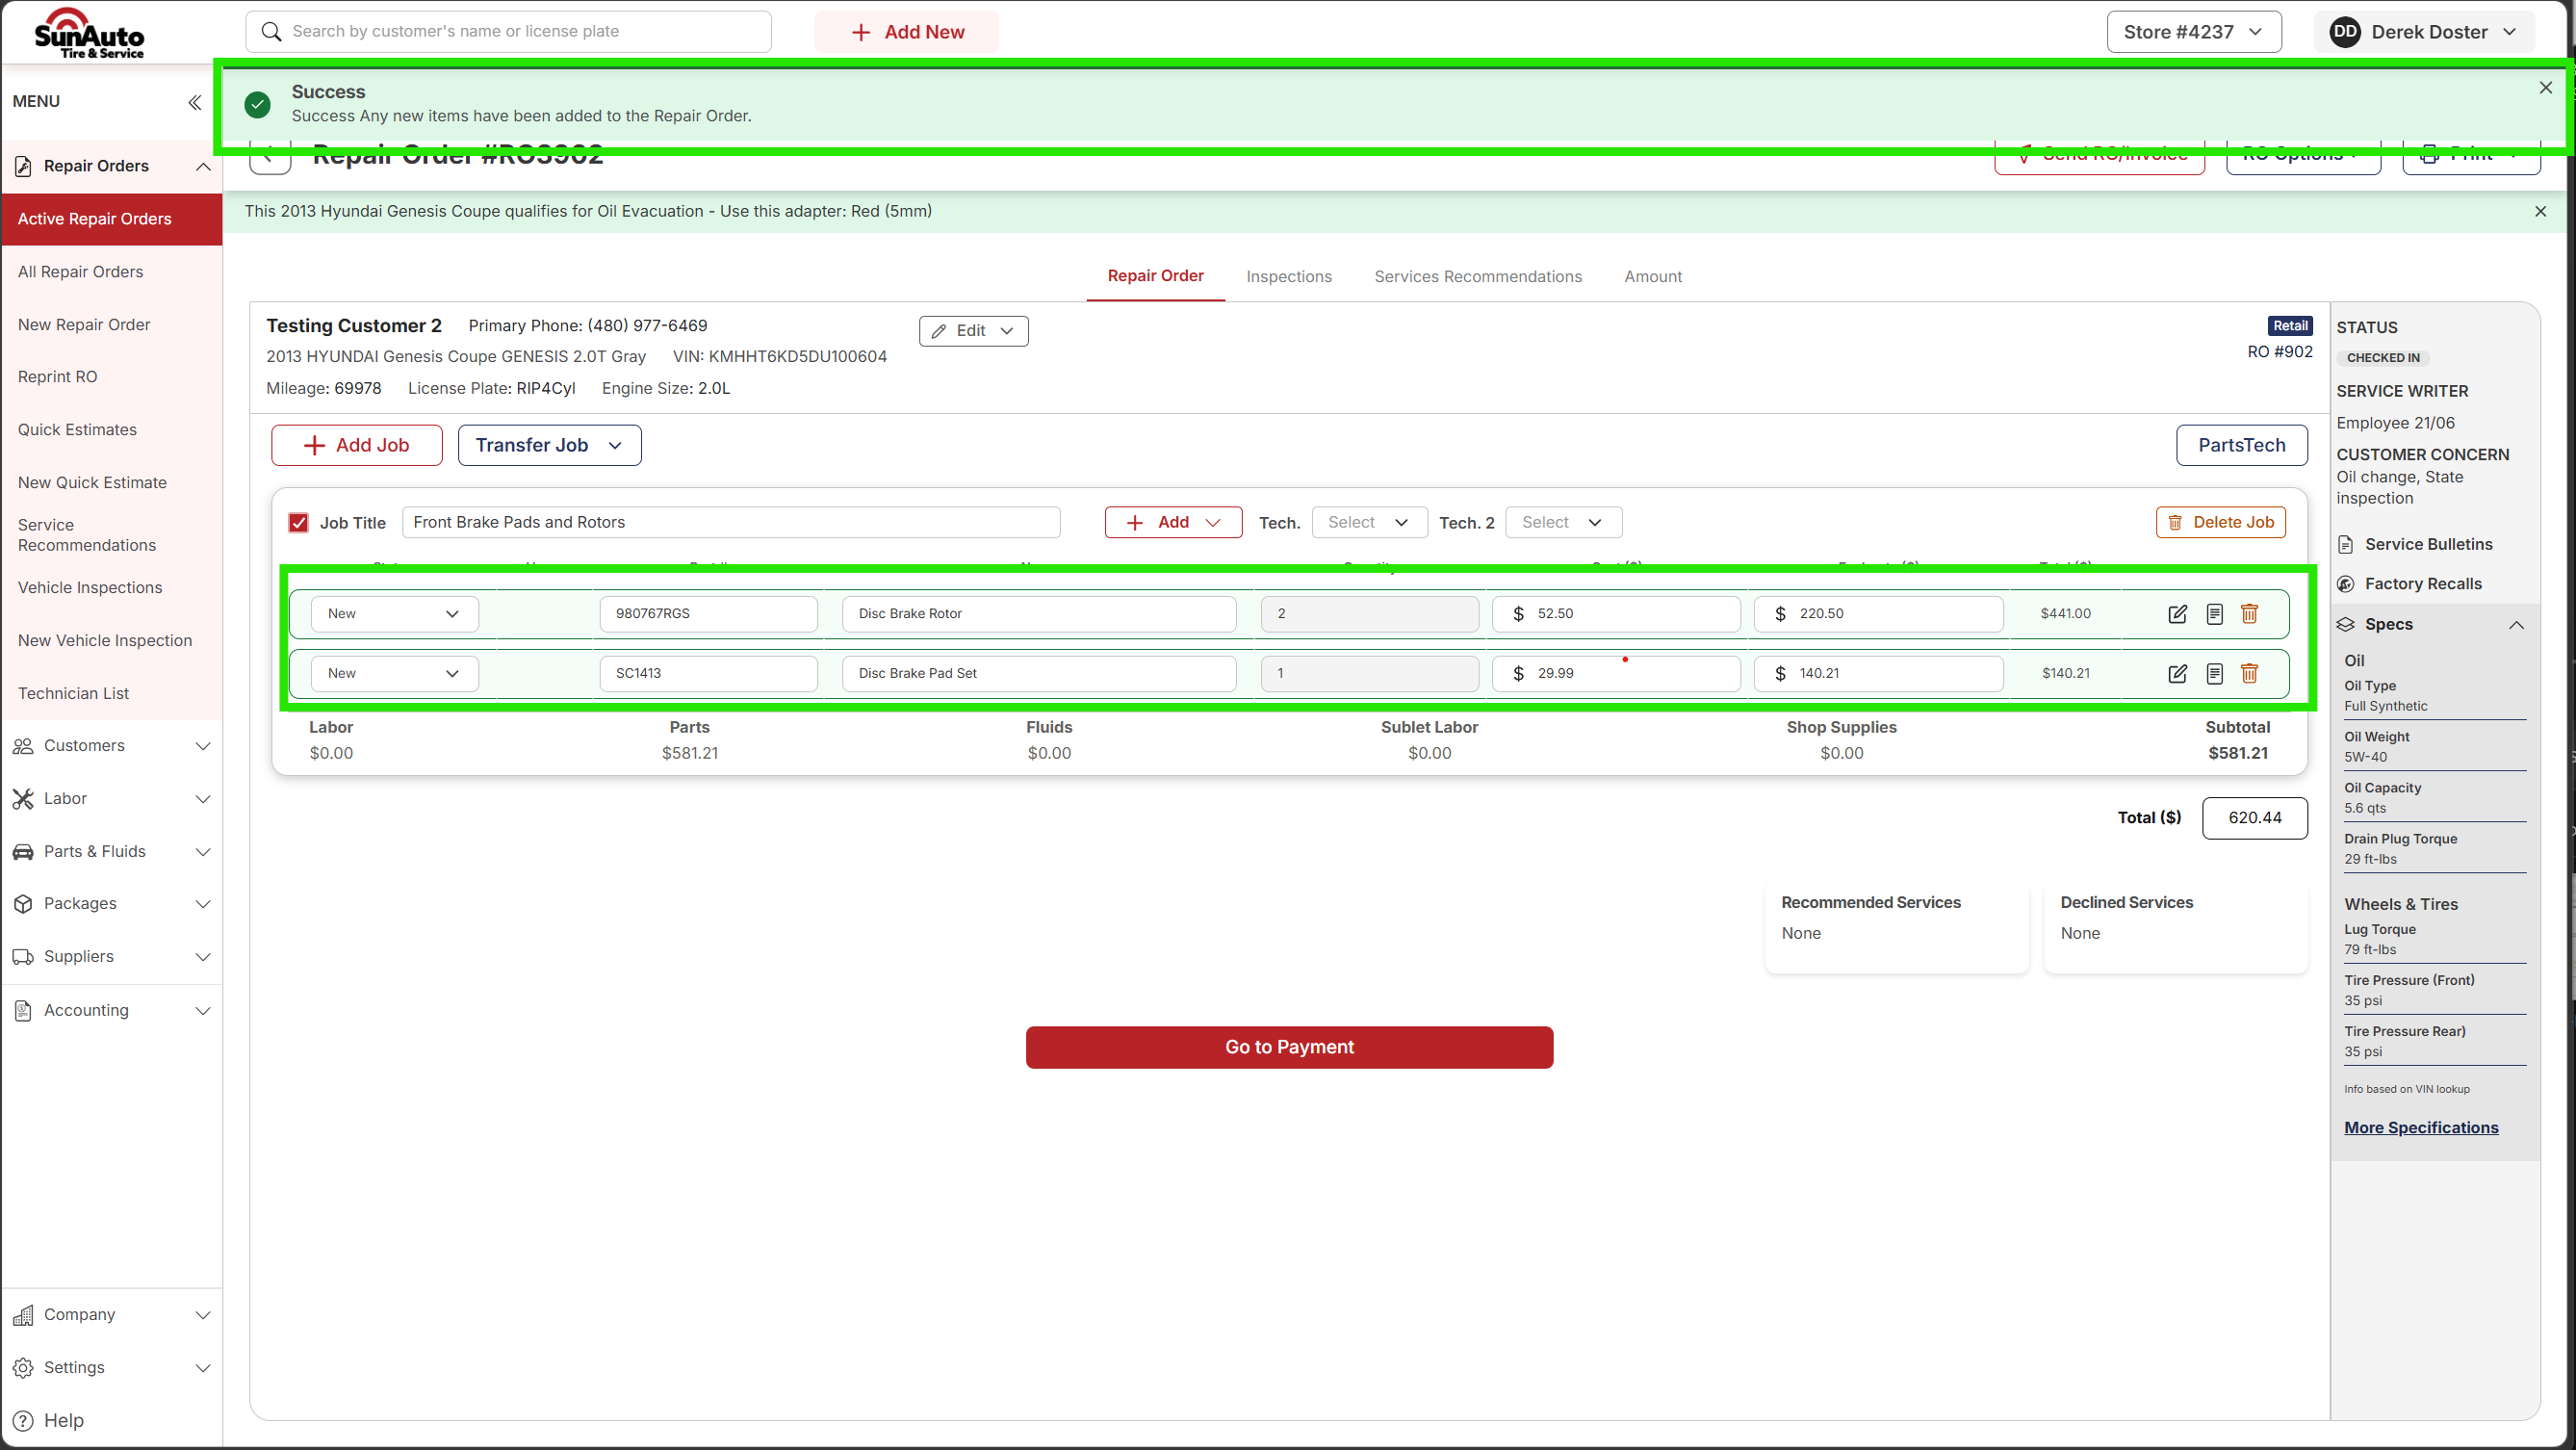Image resolution: width=2576 pixels, height=1450 pixels.
Task: Collapse the menu sidebar with the double-chevron icon
Action: [194, 102]
